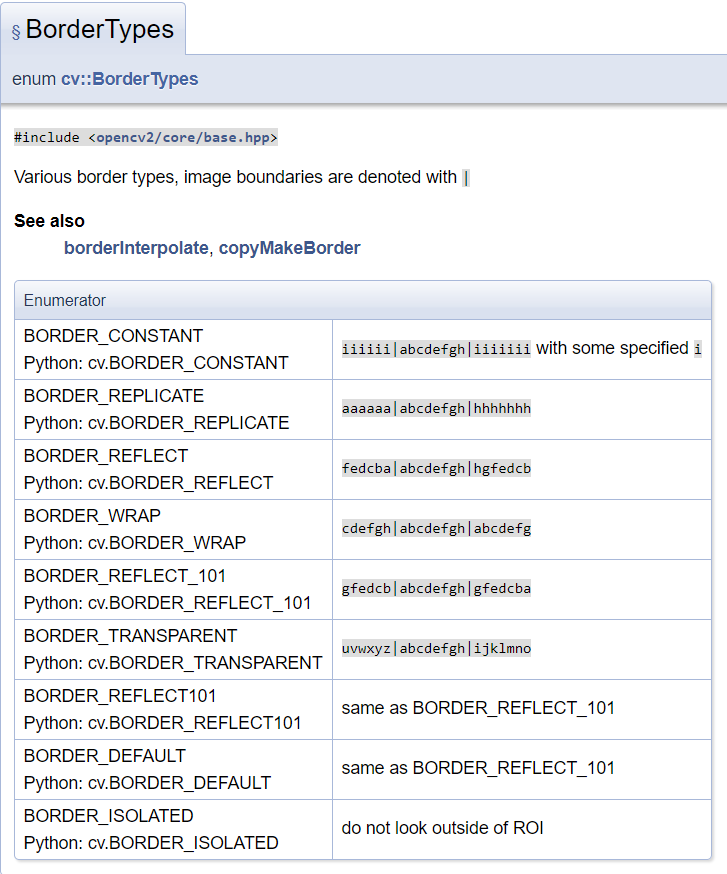Click the Enumerator table header
This screenshot has width=727, height=874.
tap(65, 300)
